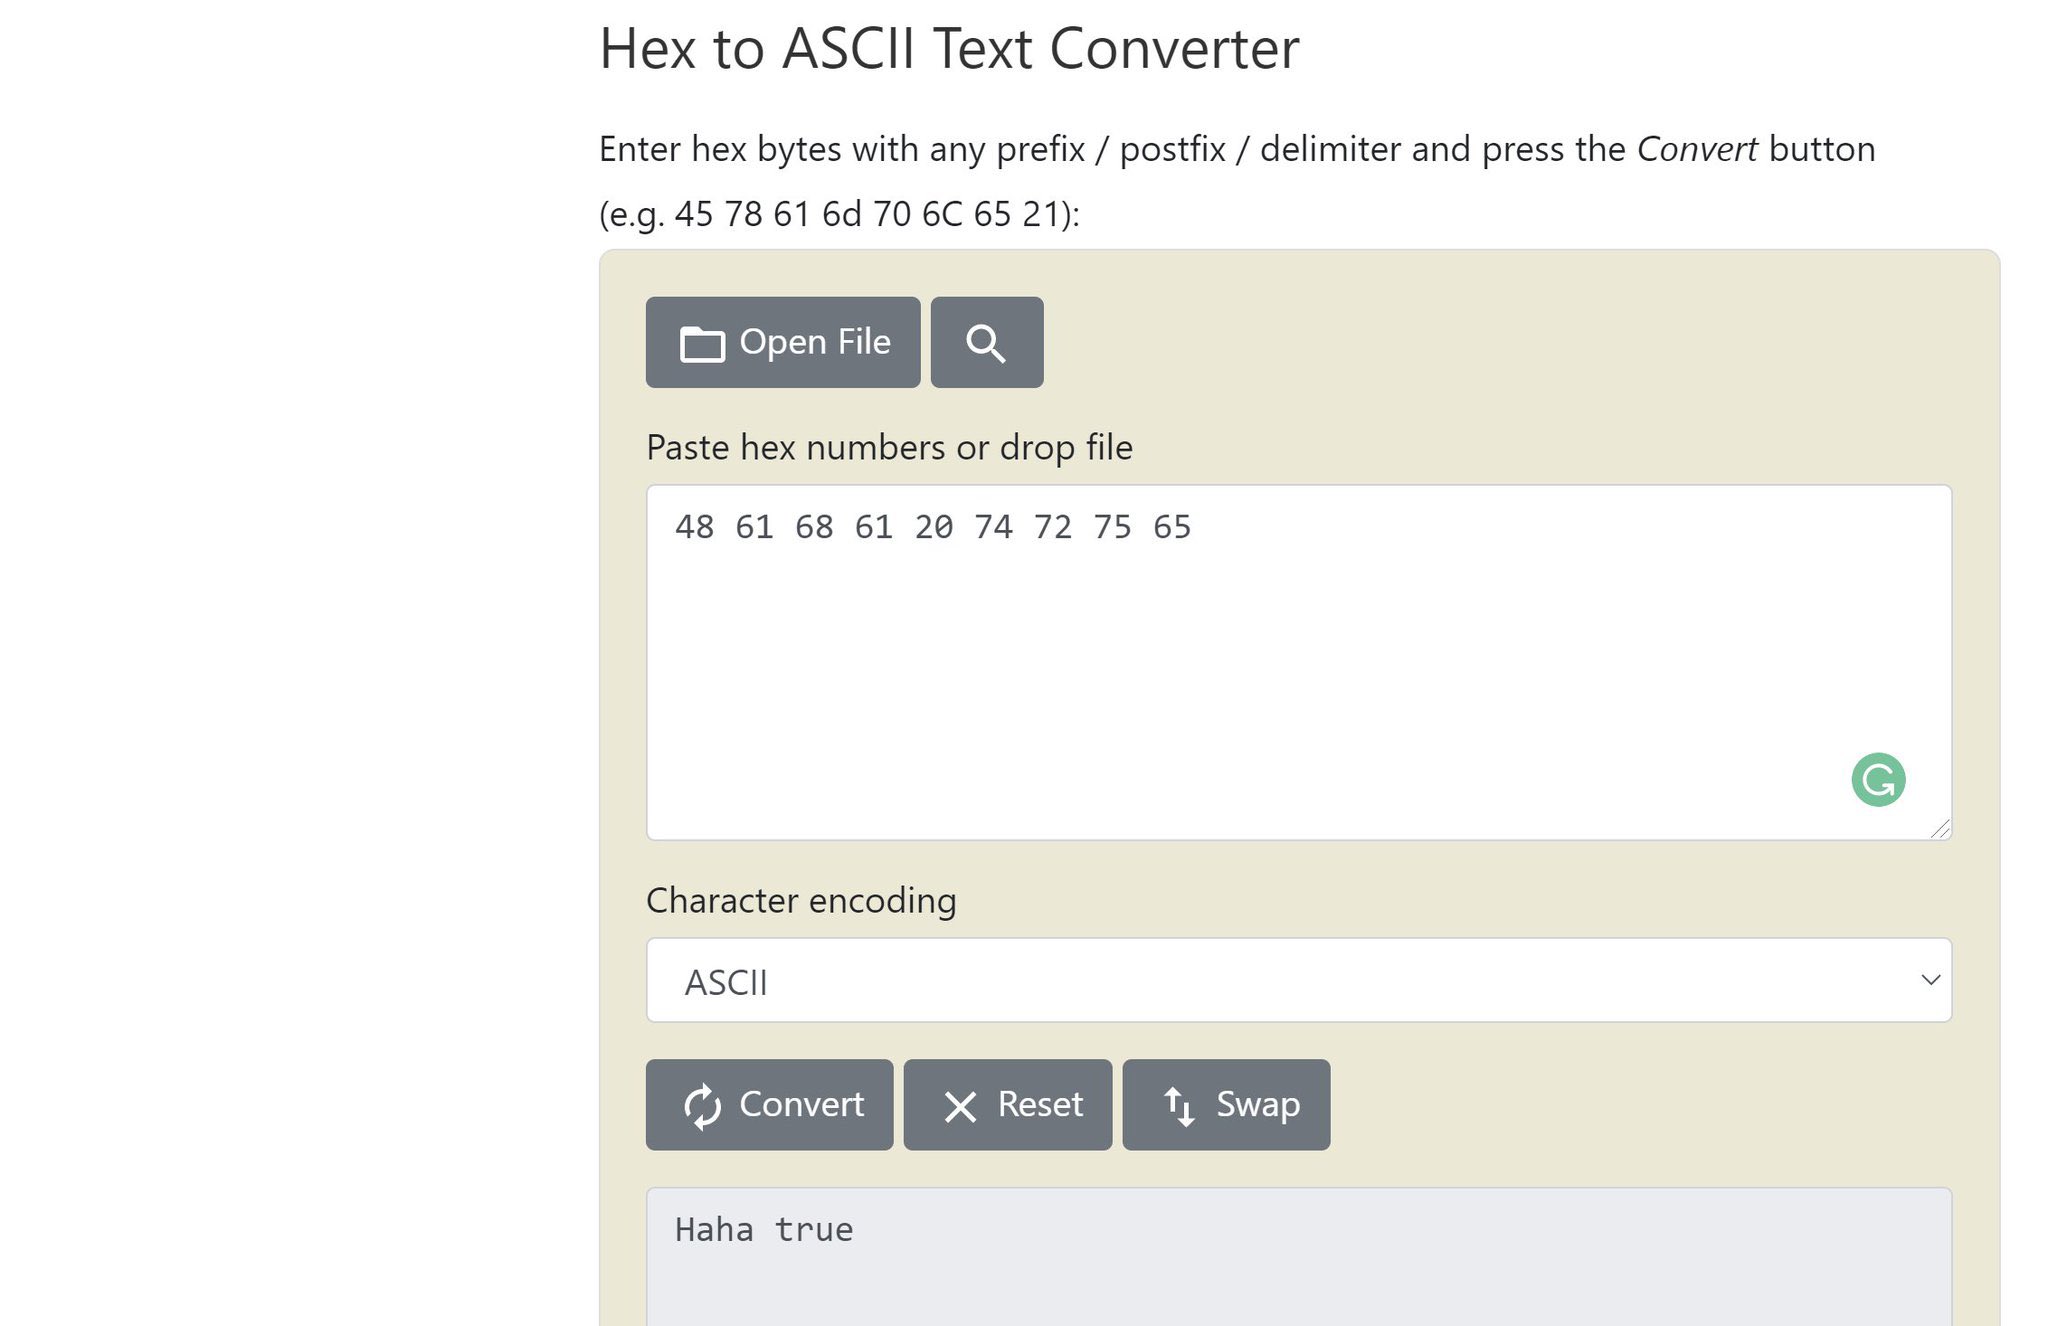Click the "Hex to ASCII Text Converter" heading
Viewport: 2048px width, 1326px height.
[948, 48]
